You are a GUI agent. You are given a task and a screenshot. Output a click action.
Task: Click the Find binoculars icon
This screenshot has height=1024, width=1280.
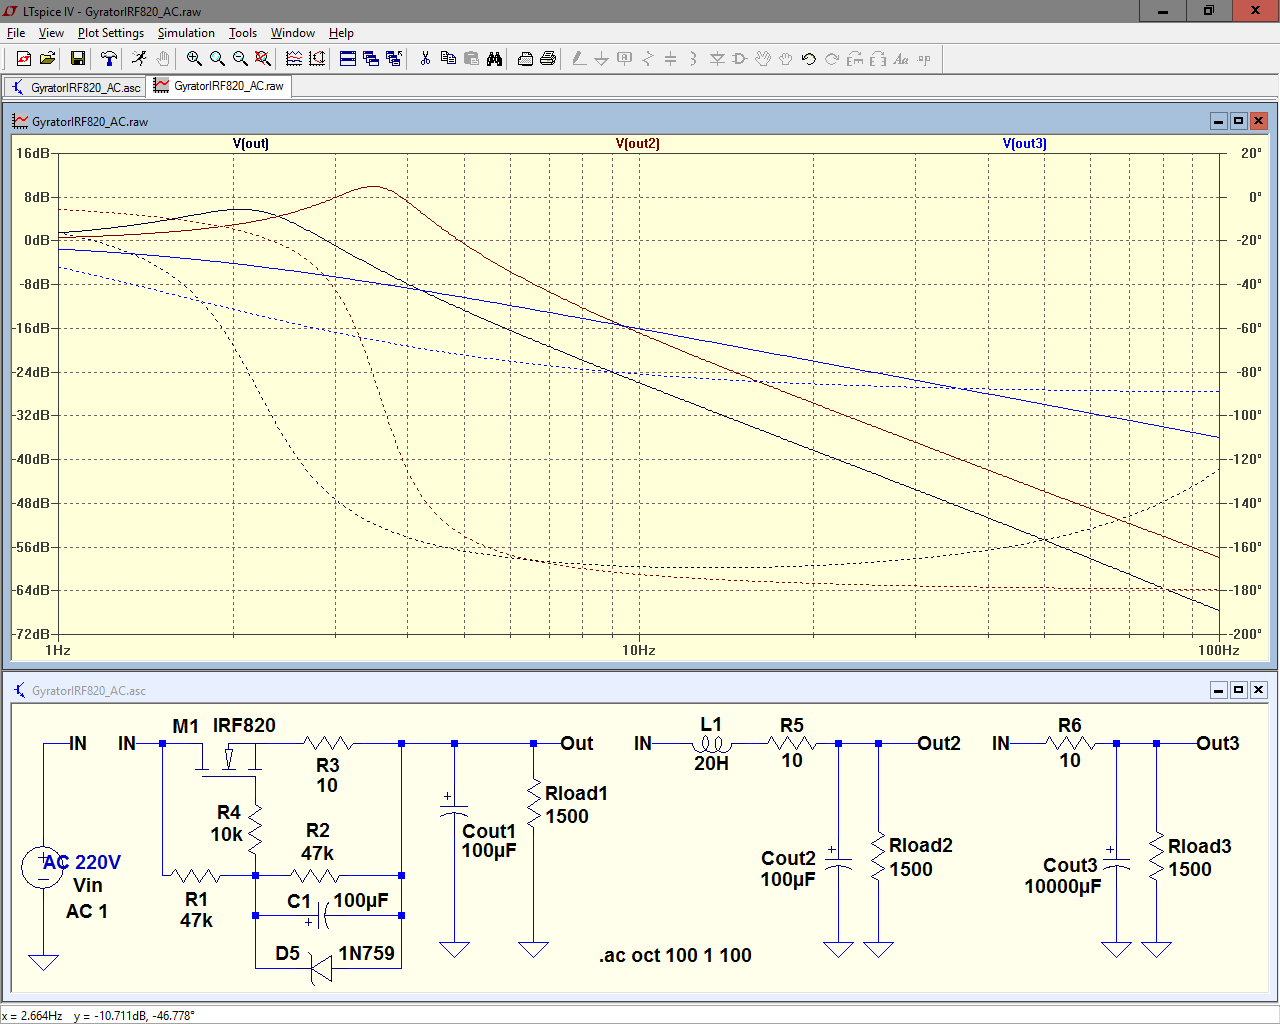[494, 59]
